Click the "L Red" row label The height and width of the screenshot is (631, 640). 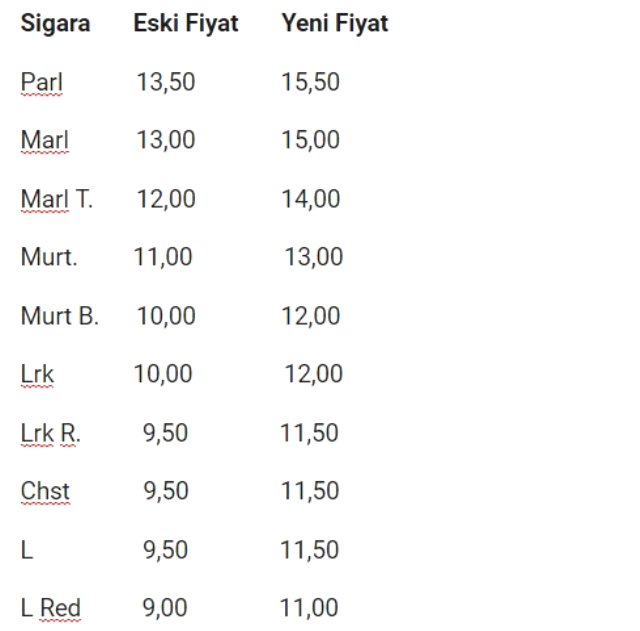coord(50,608)
